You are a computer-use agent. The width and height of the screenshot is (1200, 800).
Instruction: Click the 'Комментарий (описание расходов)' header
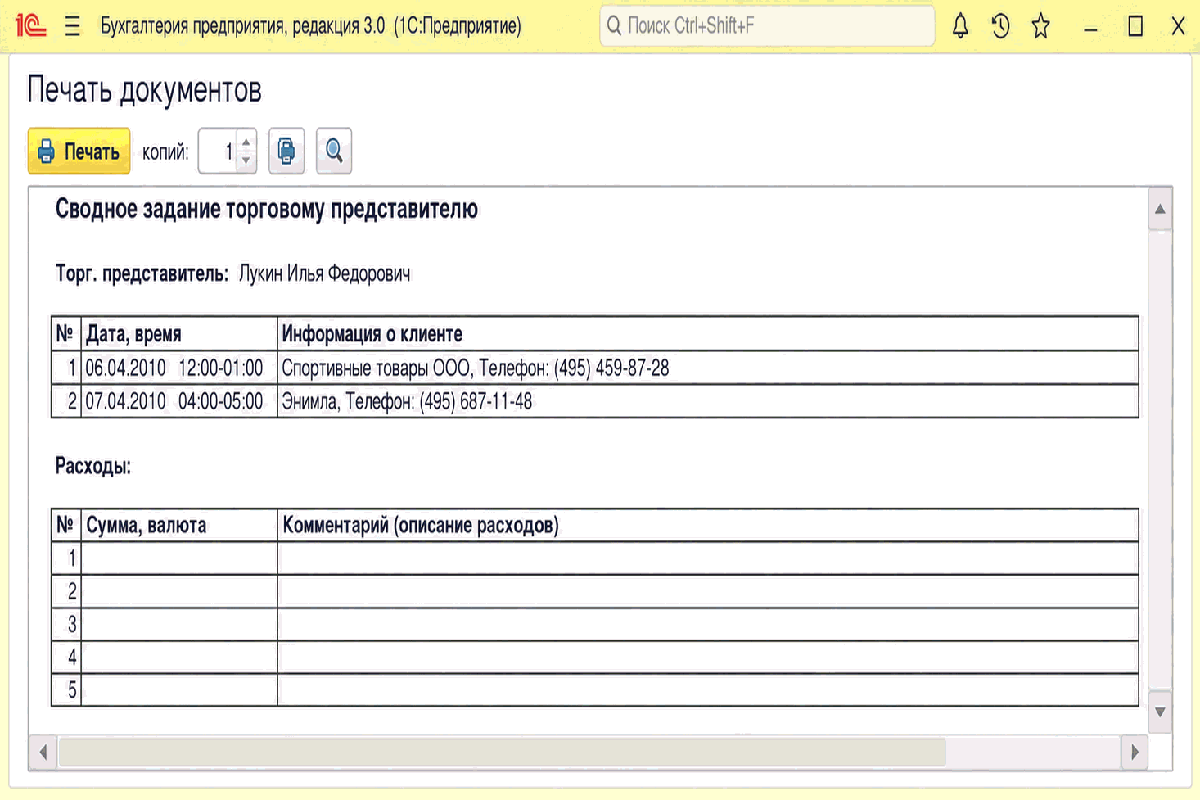(707, 526)
